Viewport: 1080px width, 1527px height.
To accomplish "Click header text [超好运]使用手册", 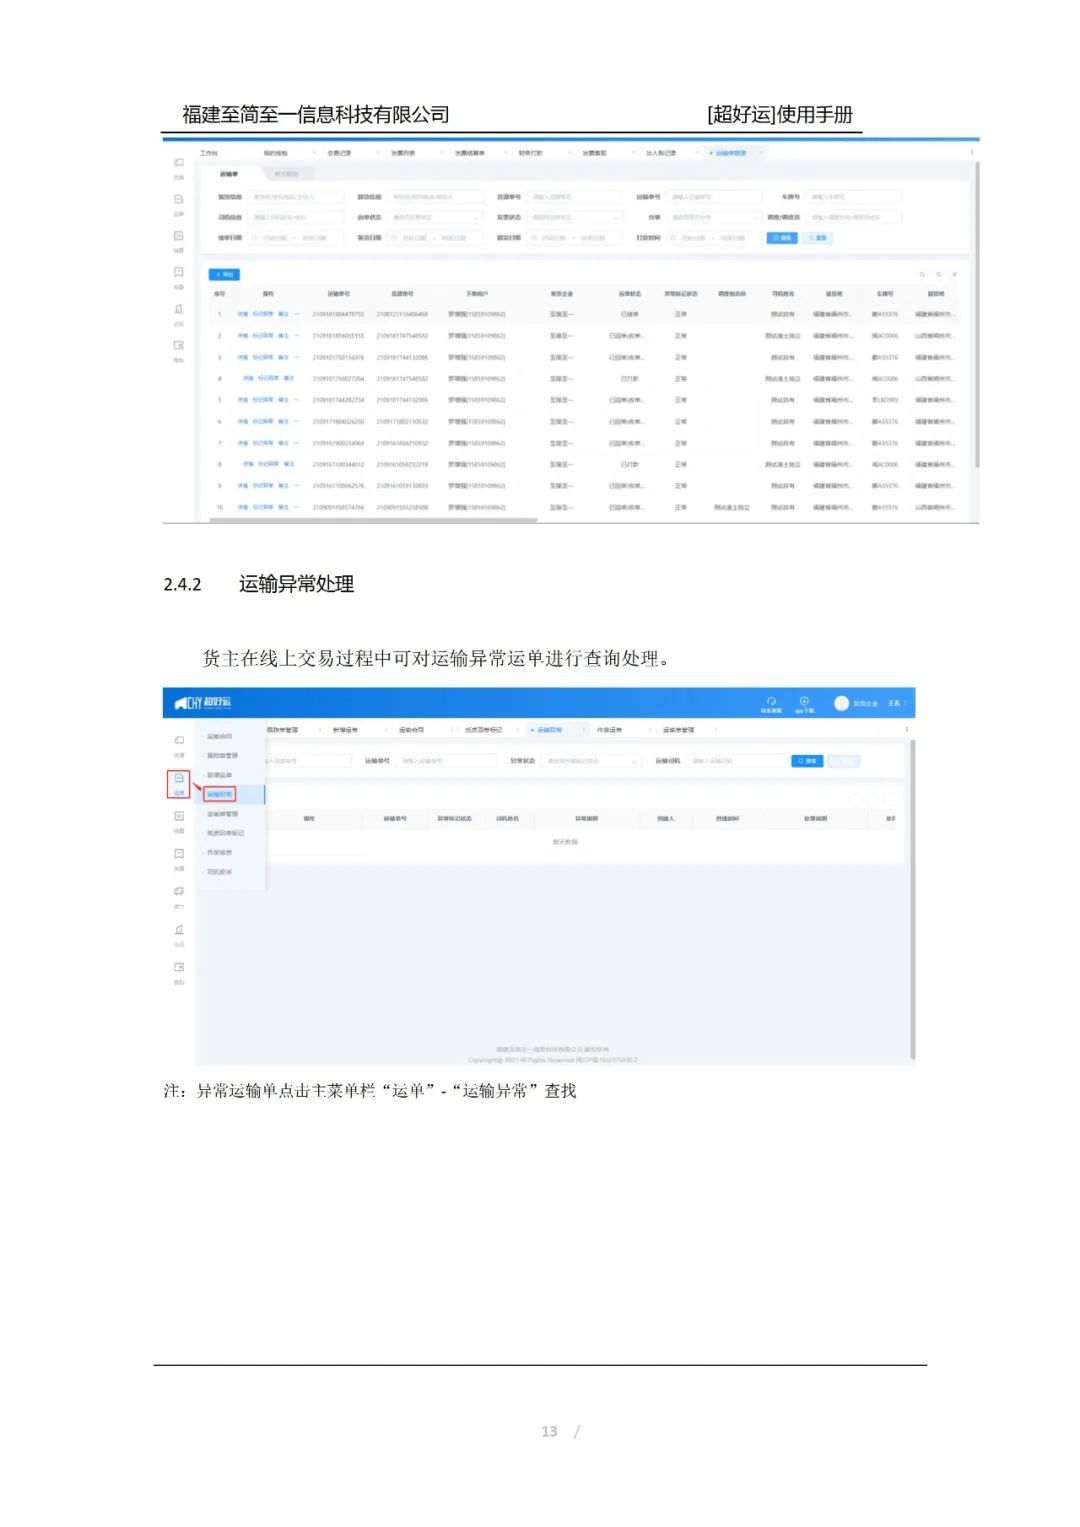I will 780,115.
